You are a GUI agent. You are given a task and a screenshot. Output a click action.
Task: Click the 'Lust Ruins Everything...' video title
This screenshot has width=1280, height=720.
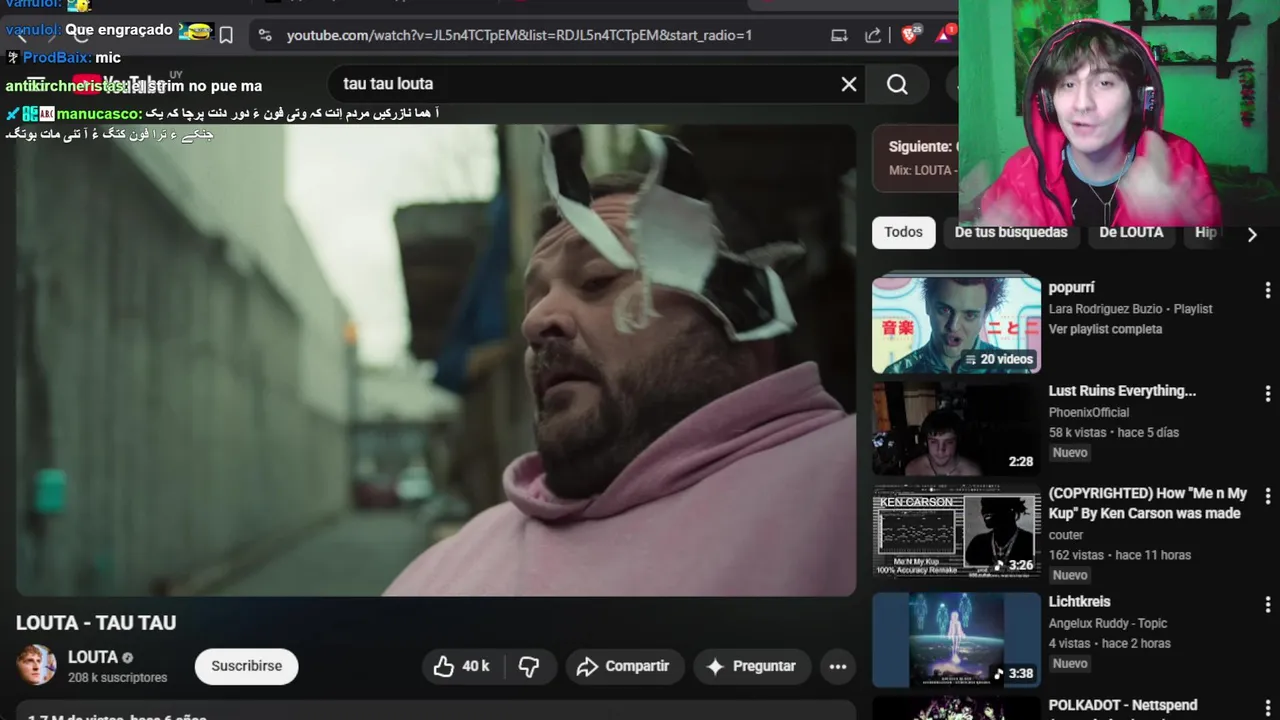(1122, 391)
